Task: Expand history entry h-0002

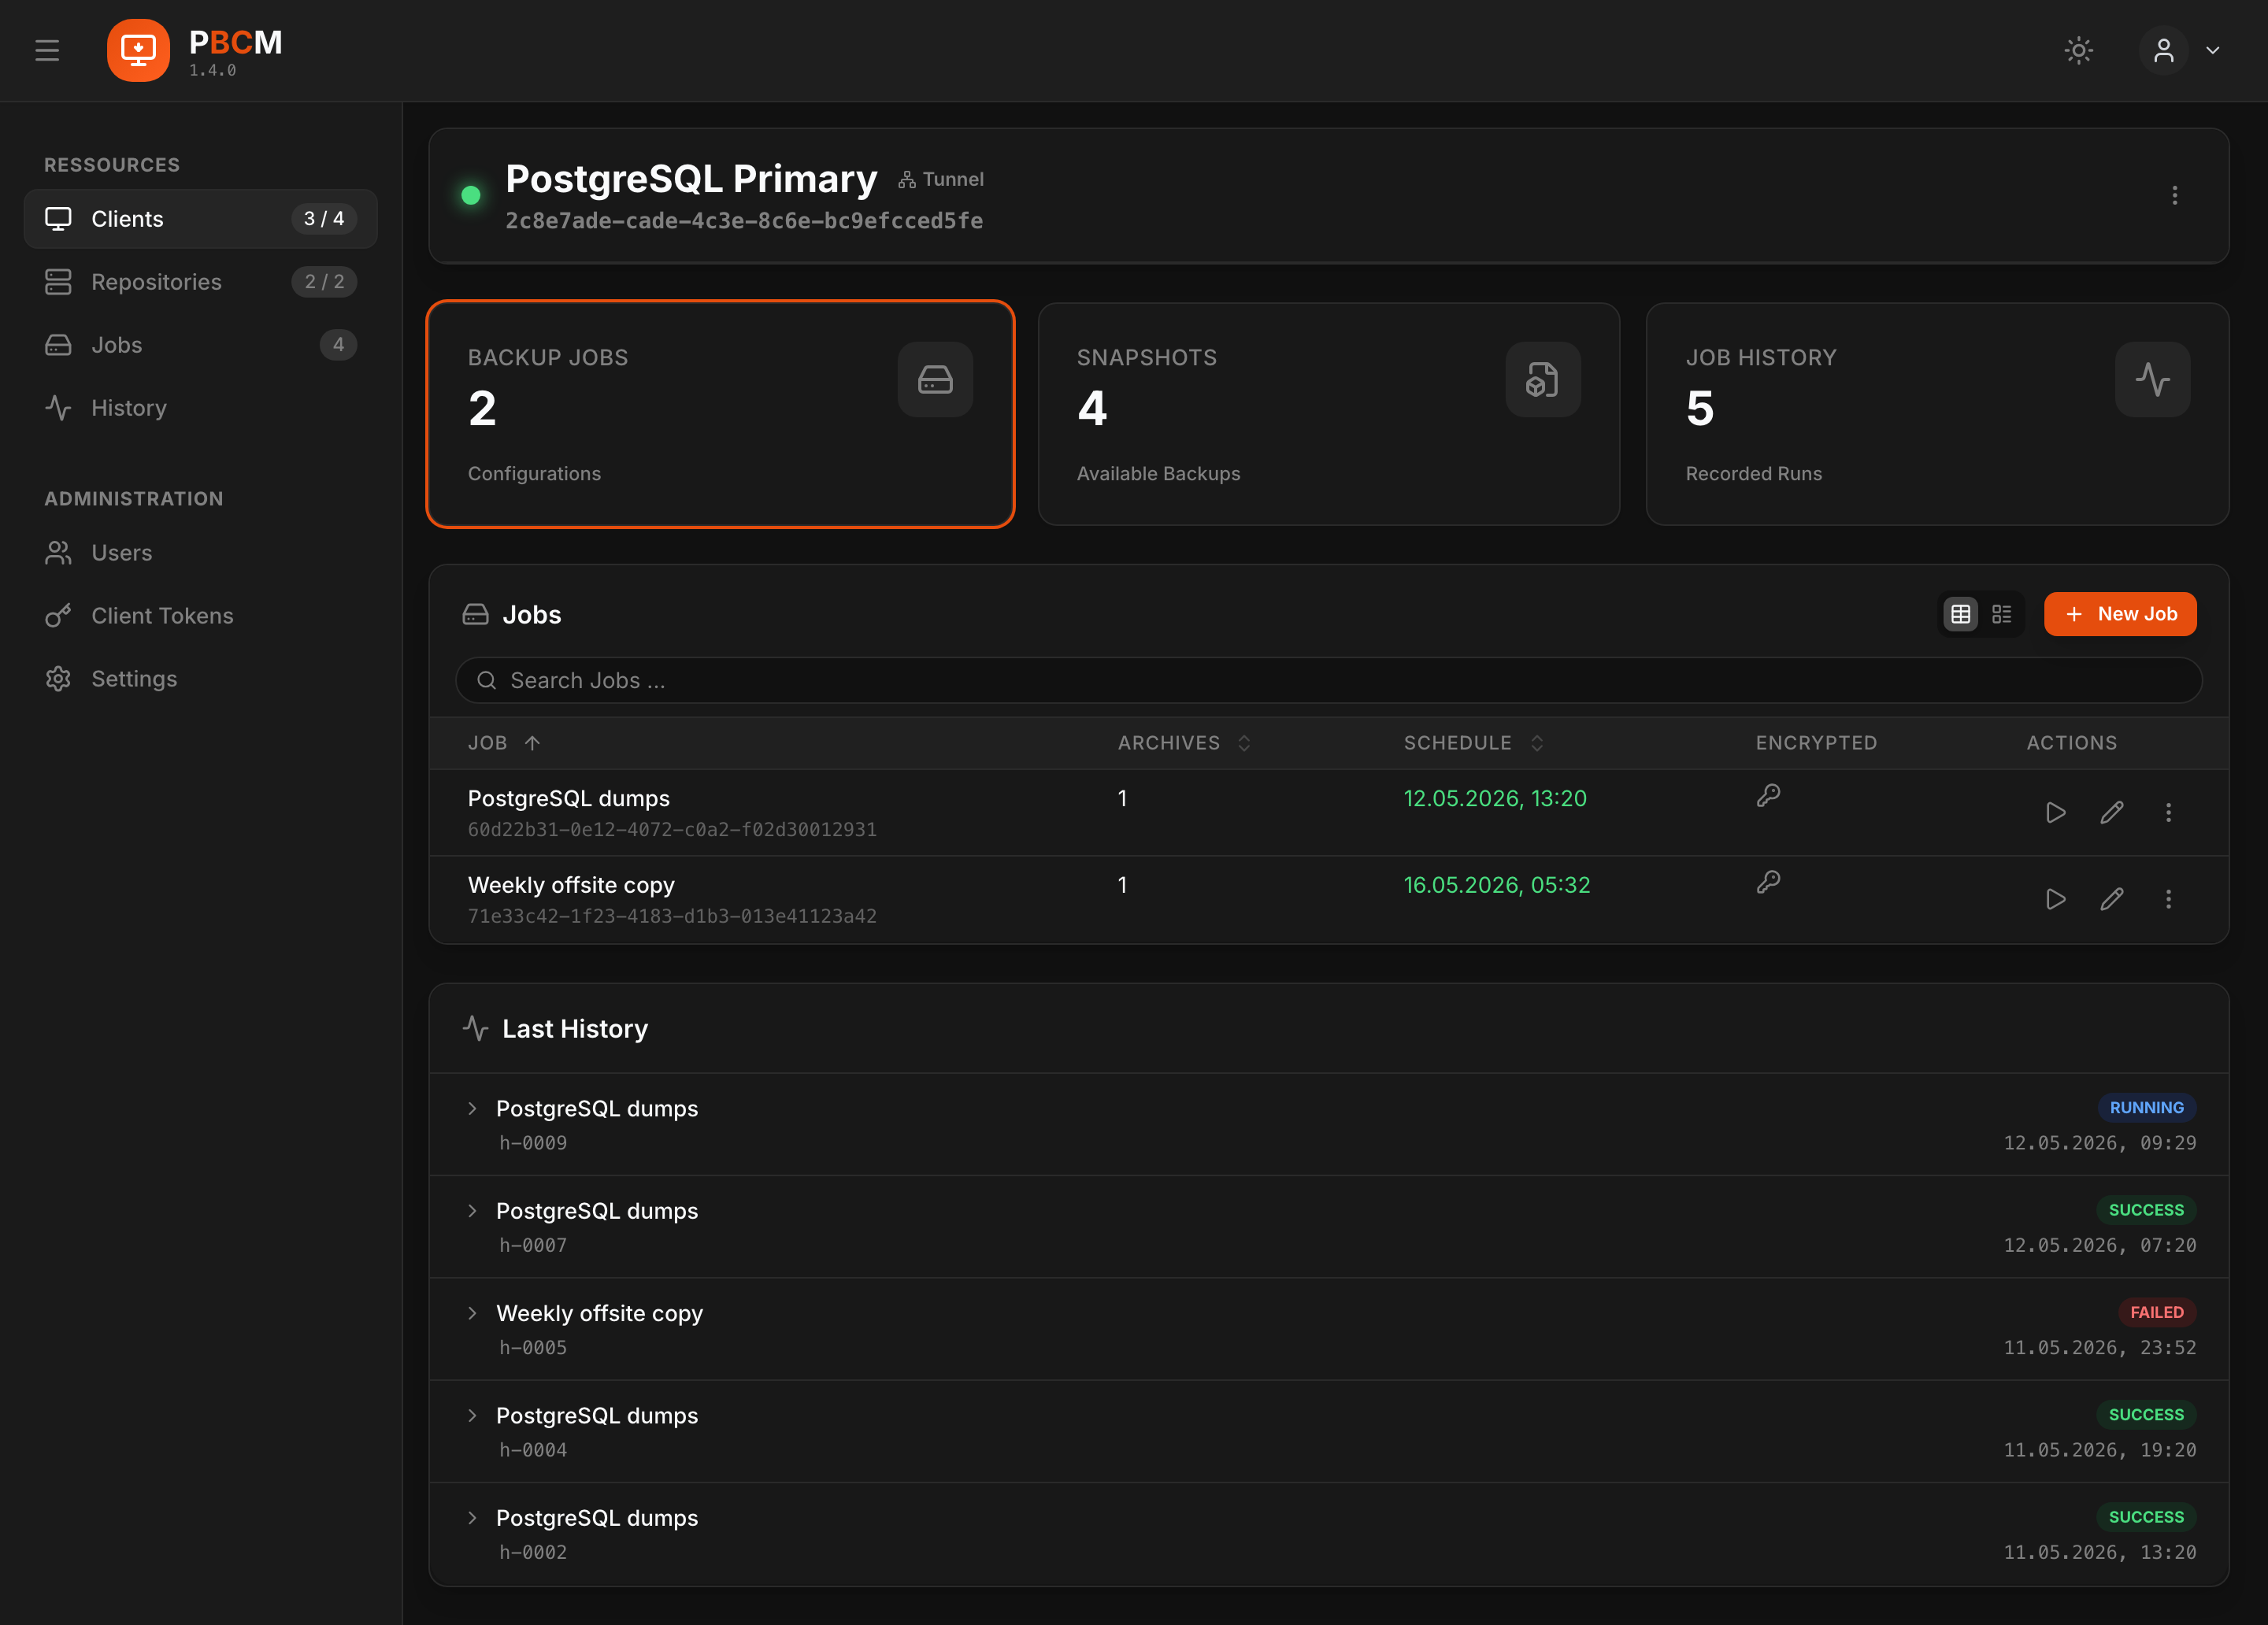Action: point(472,1517)
